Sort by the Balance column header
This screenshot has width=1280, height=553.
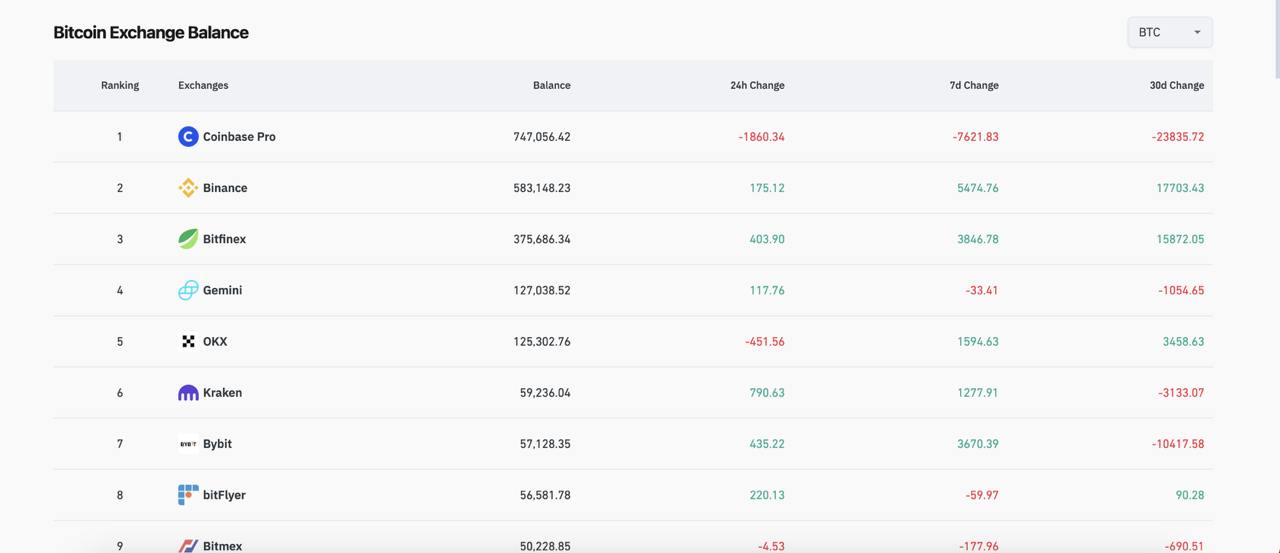(x=552, y=85)
